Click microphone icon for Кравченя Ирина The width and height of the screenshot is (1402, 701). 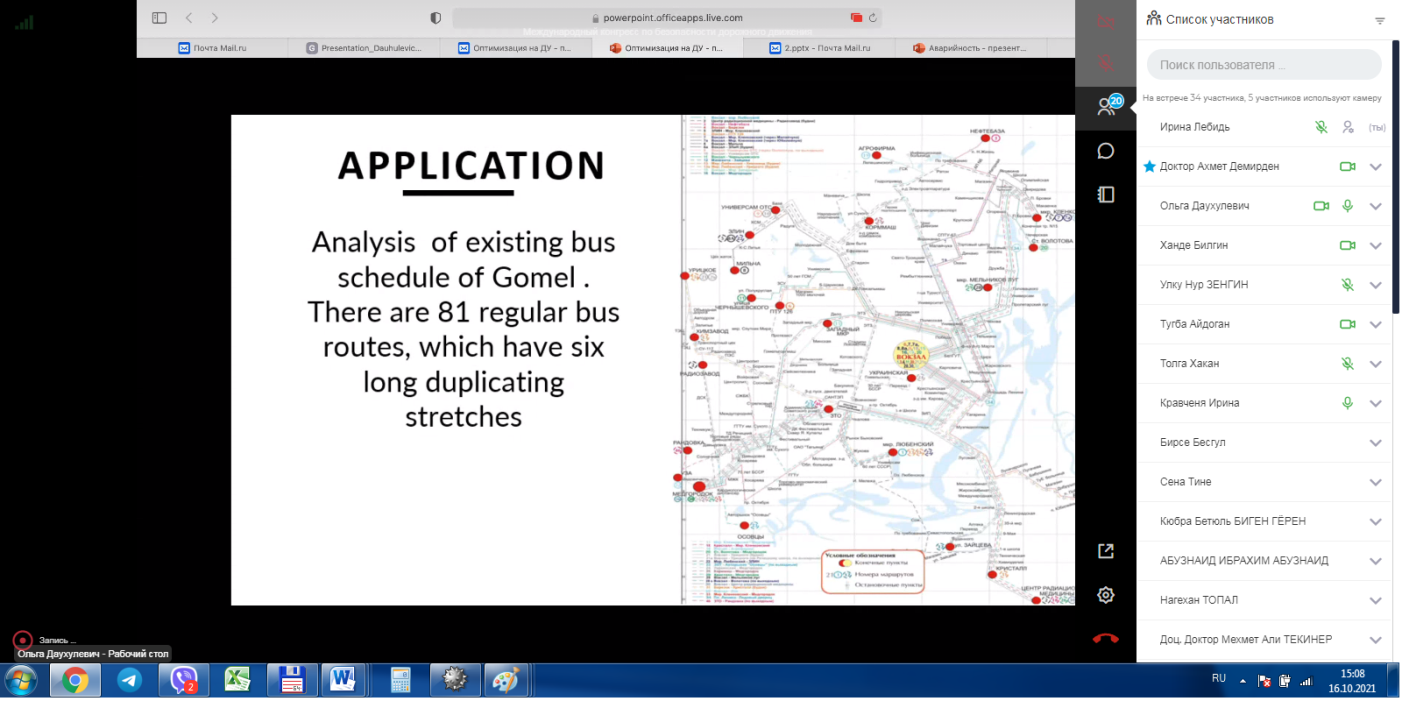[x=1348, y=403]
